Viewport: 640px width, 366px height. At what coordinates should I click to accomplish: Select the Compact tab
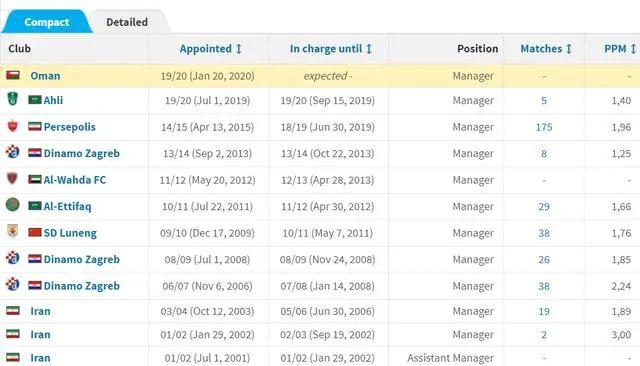[47, 22]
